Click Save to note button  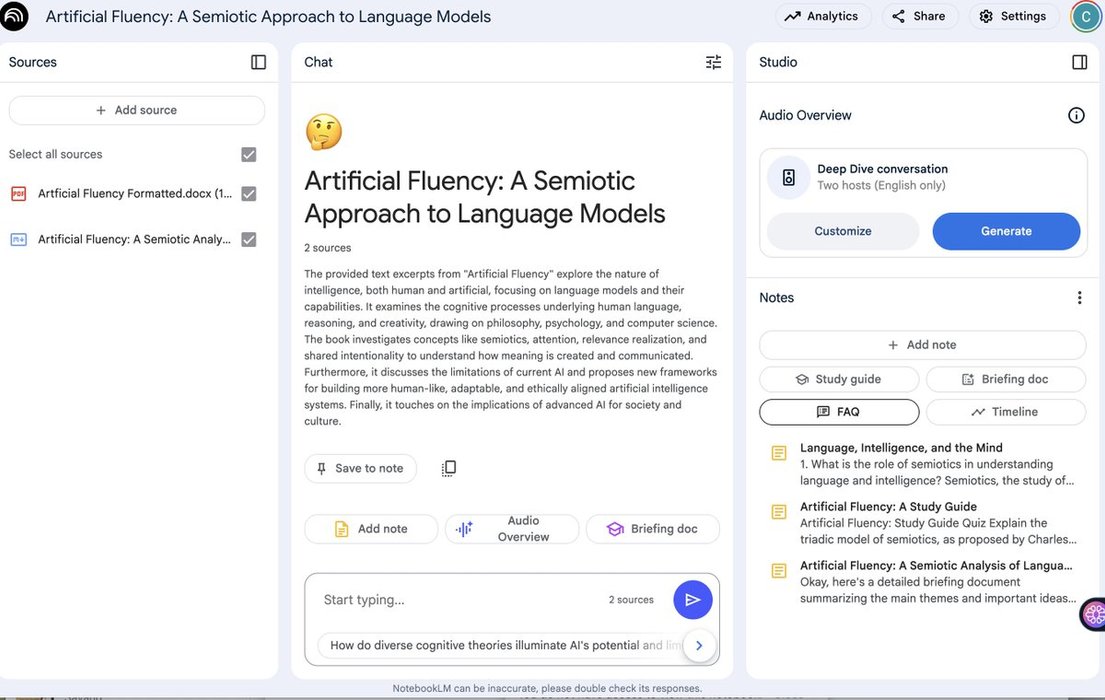click(360, 468)
